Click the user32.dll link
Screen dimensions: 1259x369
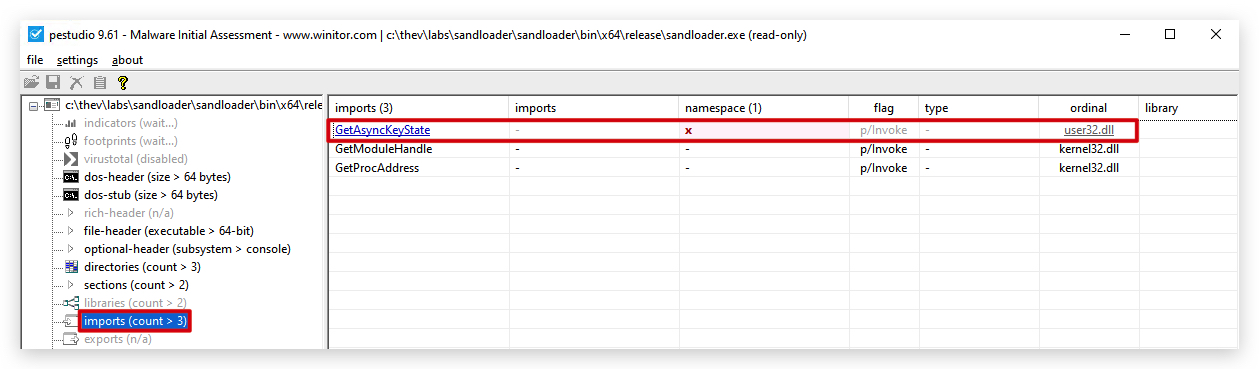click(x=1089, y=130)
